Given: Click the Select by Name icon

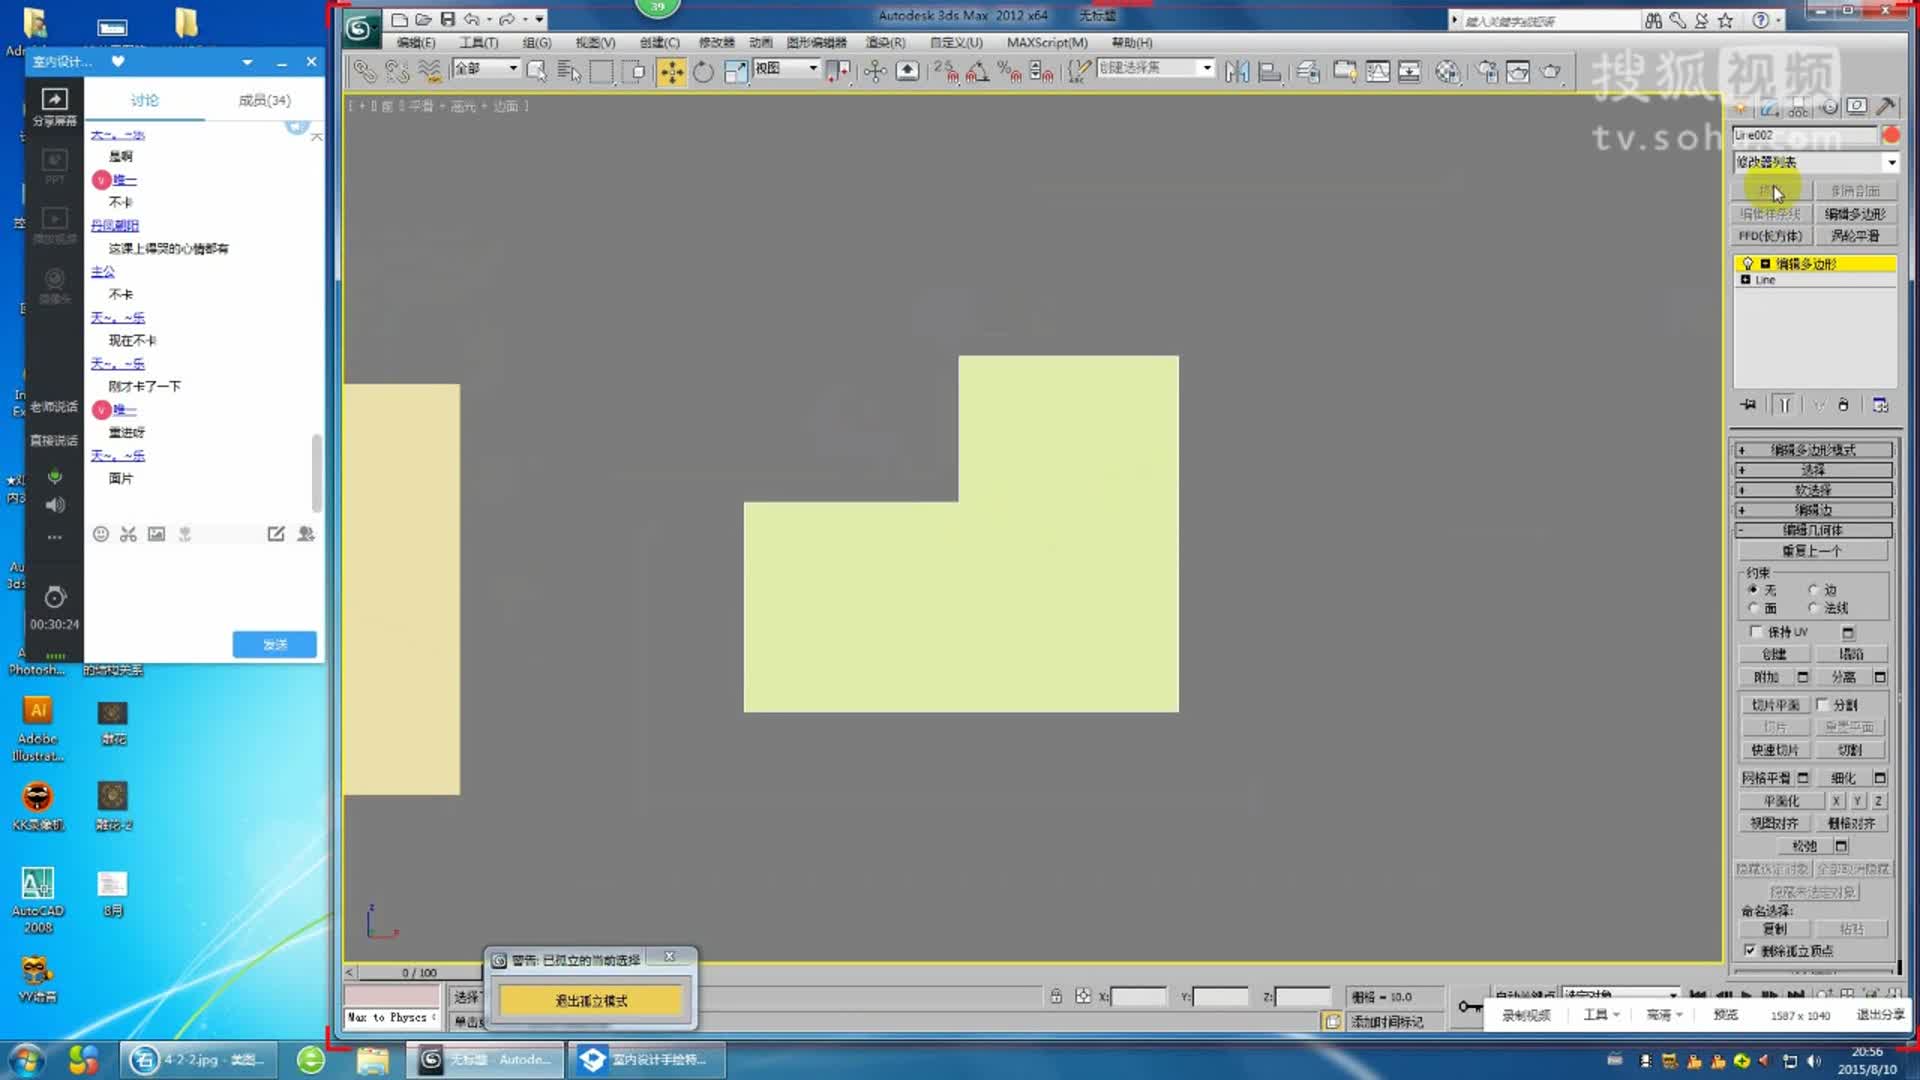Looking at the screenshot, I should (x=569, y=71).
